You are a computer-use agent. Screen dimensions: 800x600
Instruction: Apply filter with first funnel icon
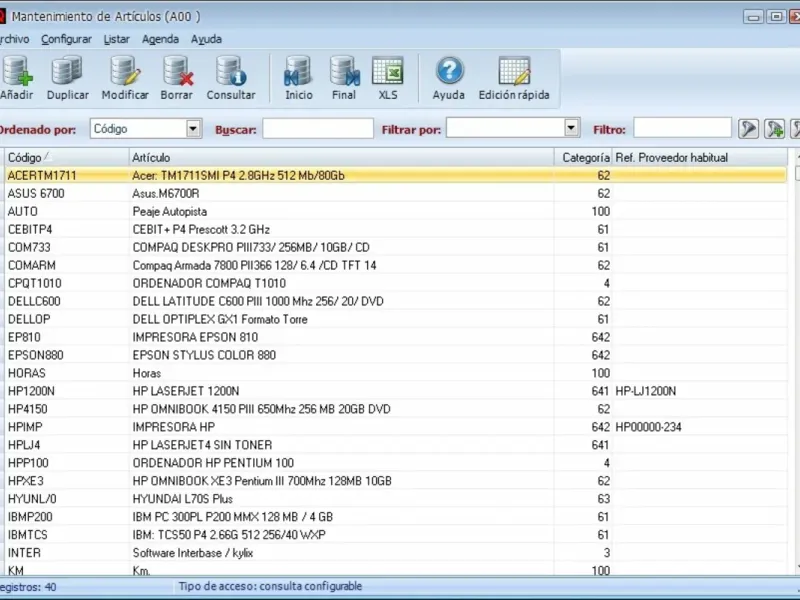coord(748,129)
